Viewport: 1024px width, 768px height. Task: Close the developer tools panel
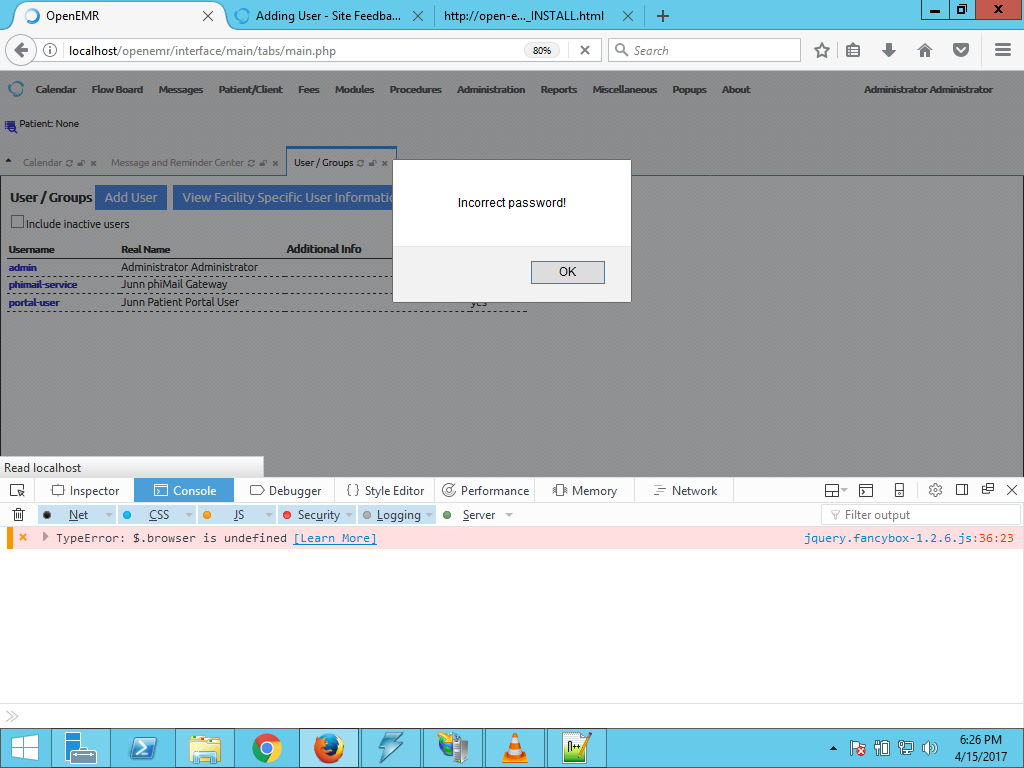coord(1012,490)
